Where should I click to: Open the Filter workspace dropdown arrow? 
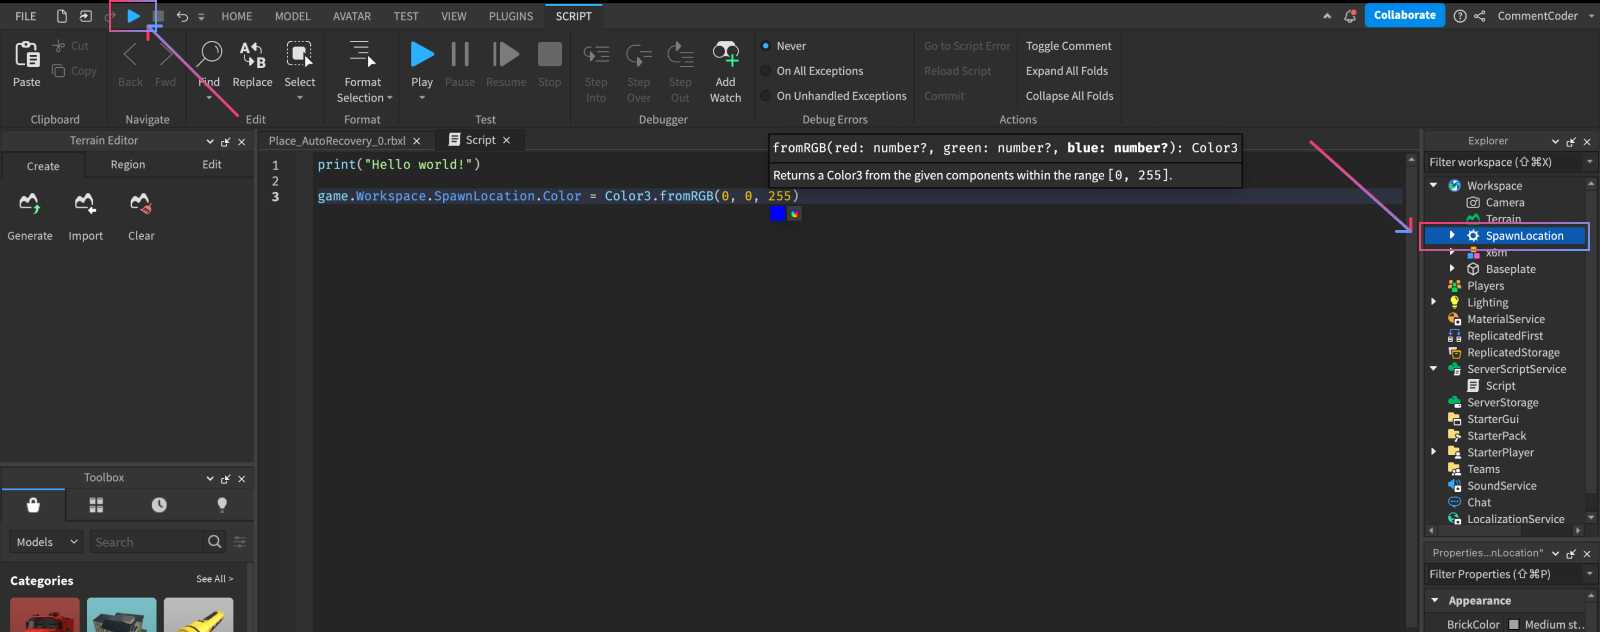pos(1589,162)
